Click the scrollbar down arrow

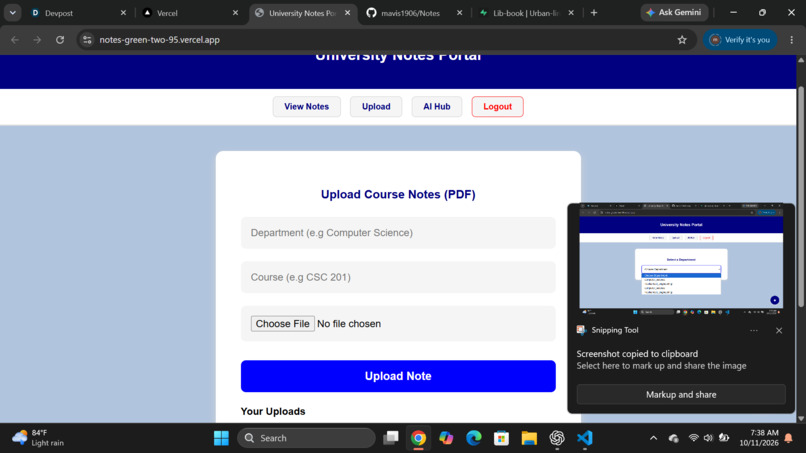pos(801,419)
